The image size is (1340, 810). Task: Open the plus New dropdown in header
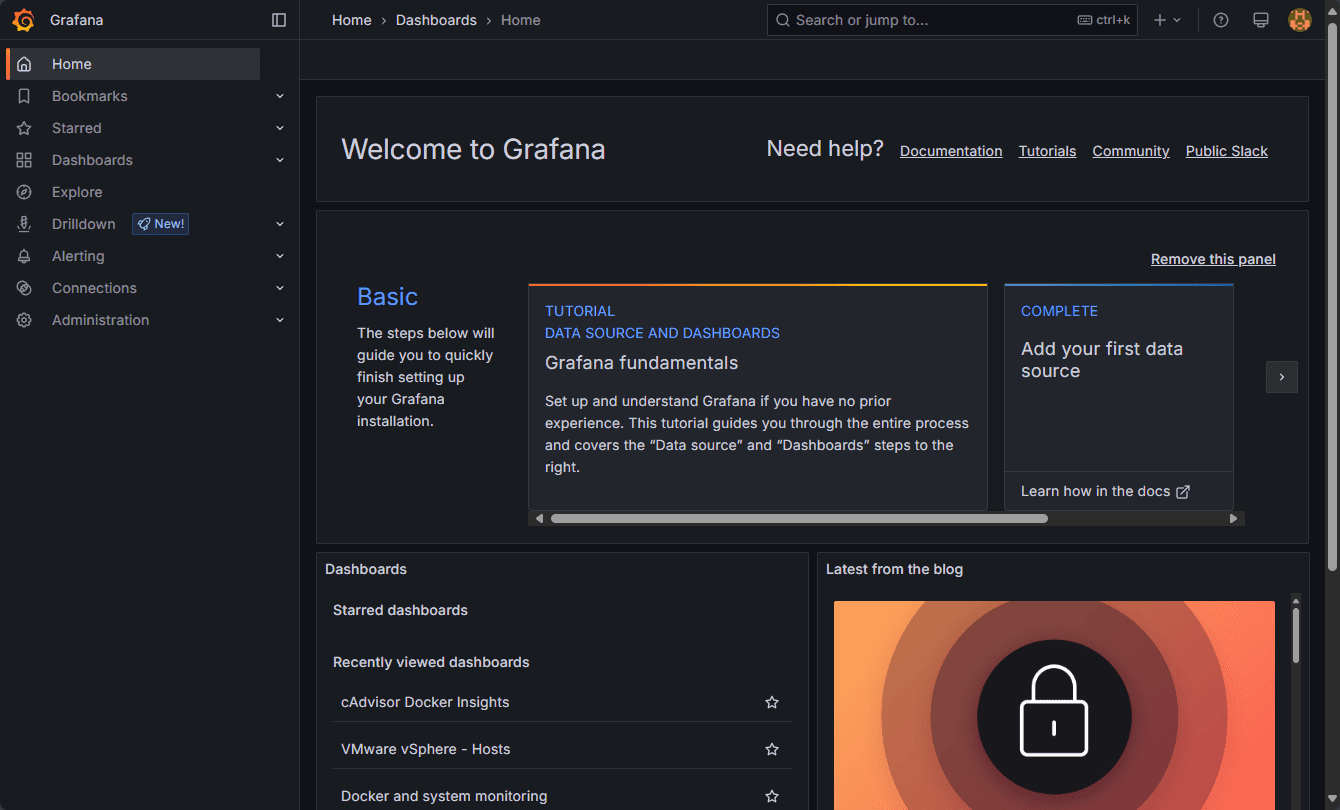click(1166, 20)
